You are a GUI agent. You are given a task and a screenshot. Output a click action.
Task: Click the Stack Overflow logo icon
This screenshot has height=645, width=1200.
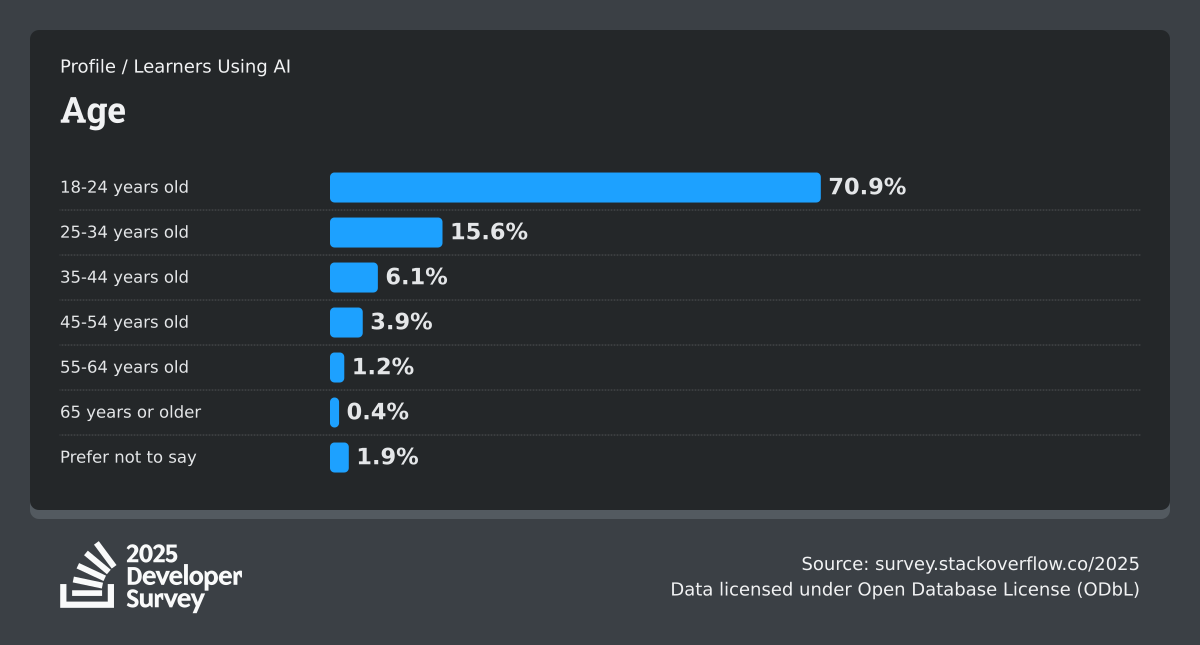(x=88, y=575)
